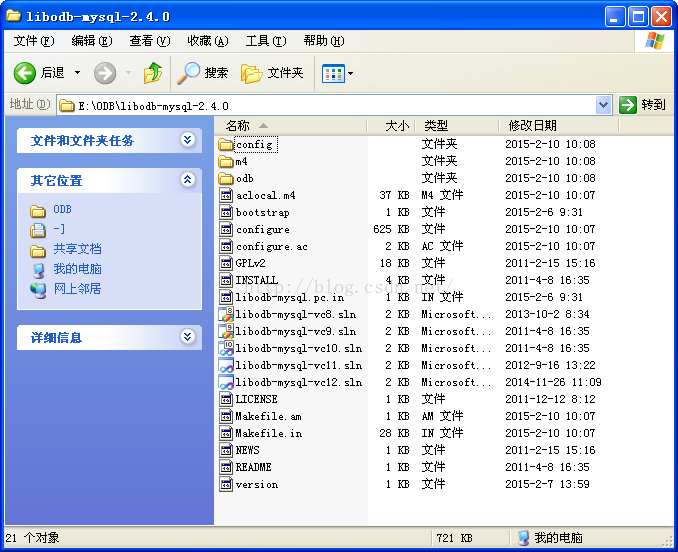Select the libodb-mysql-vc9.sln solution icon
This screenshot has height=552, width=678.
point(226,332)
